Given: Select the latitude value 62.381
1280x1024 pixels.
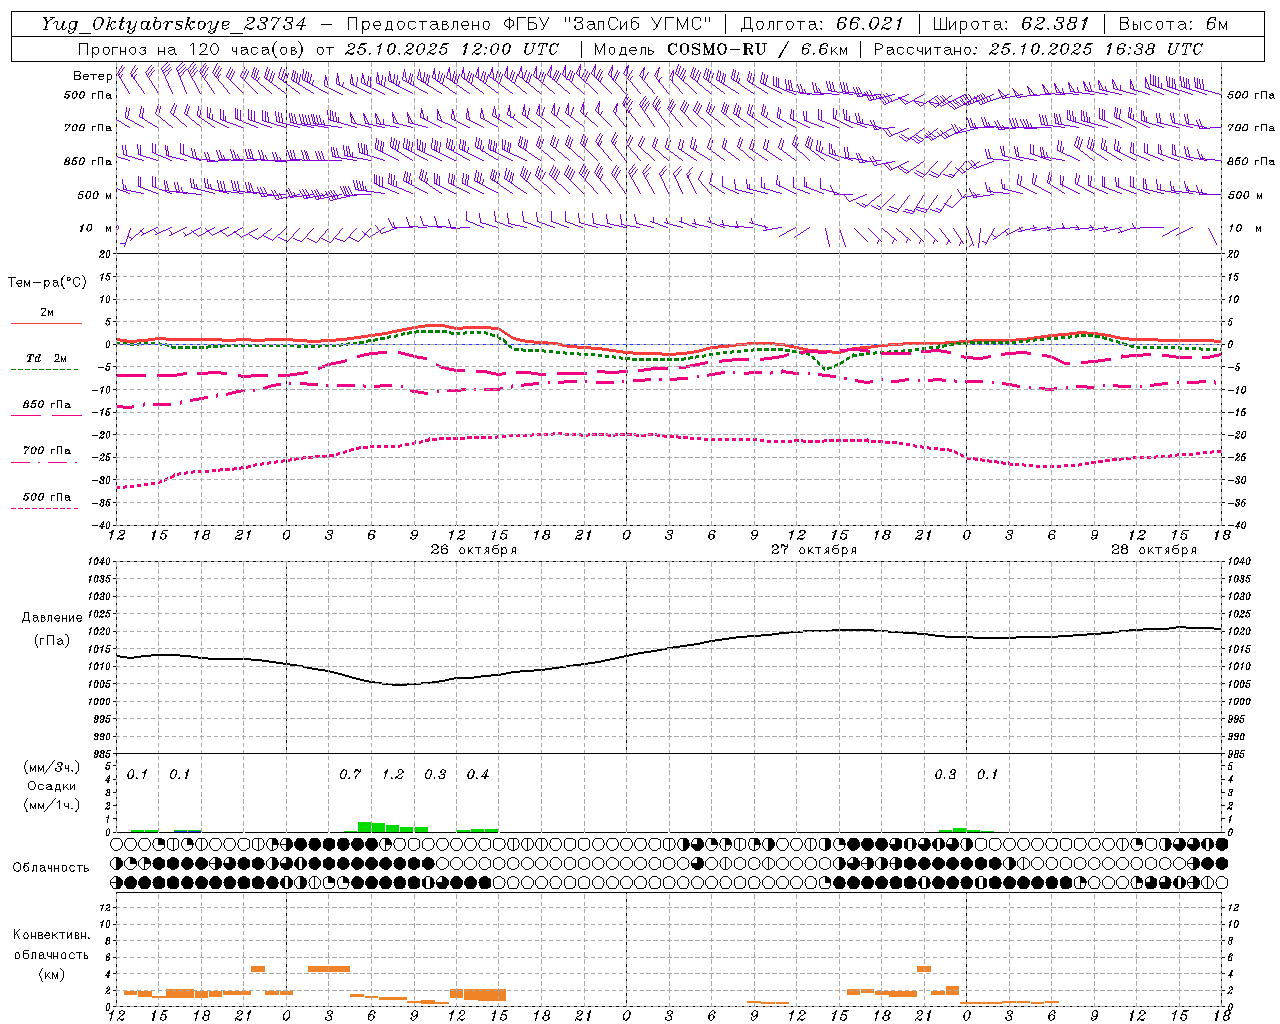Looking at the screenshot, I should point(1055,24).
